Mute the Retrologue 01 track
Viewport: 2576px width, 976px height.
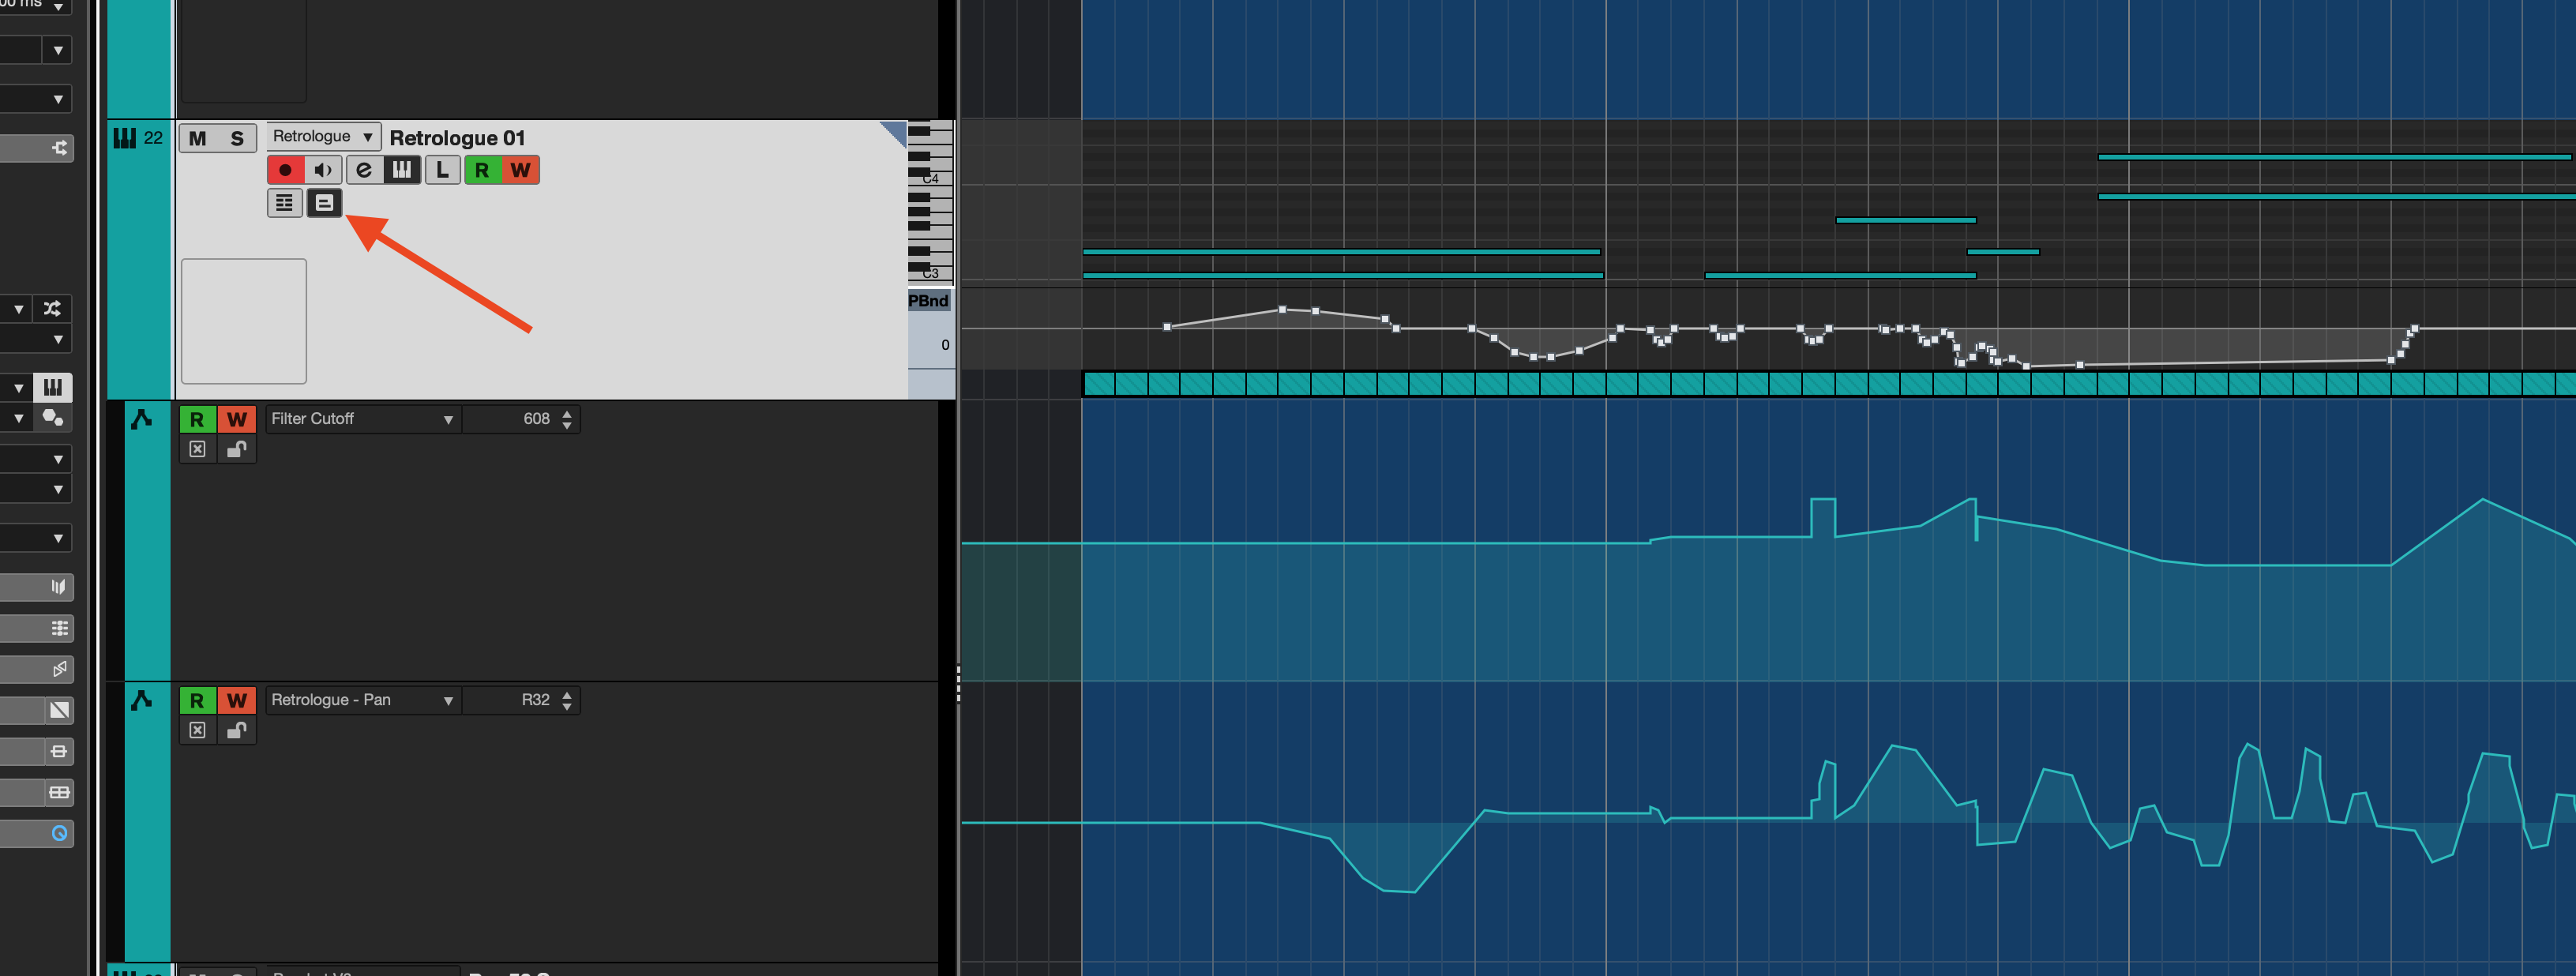pyautogui.click(x=198, y=138)
